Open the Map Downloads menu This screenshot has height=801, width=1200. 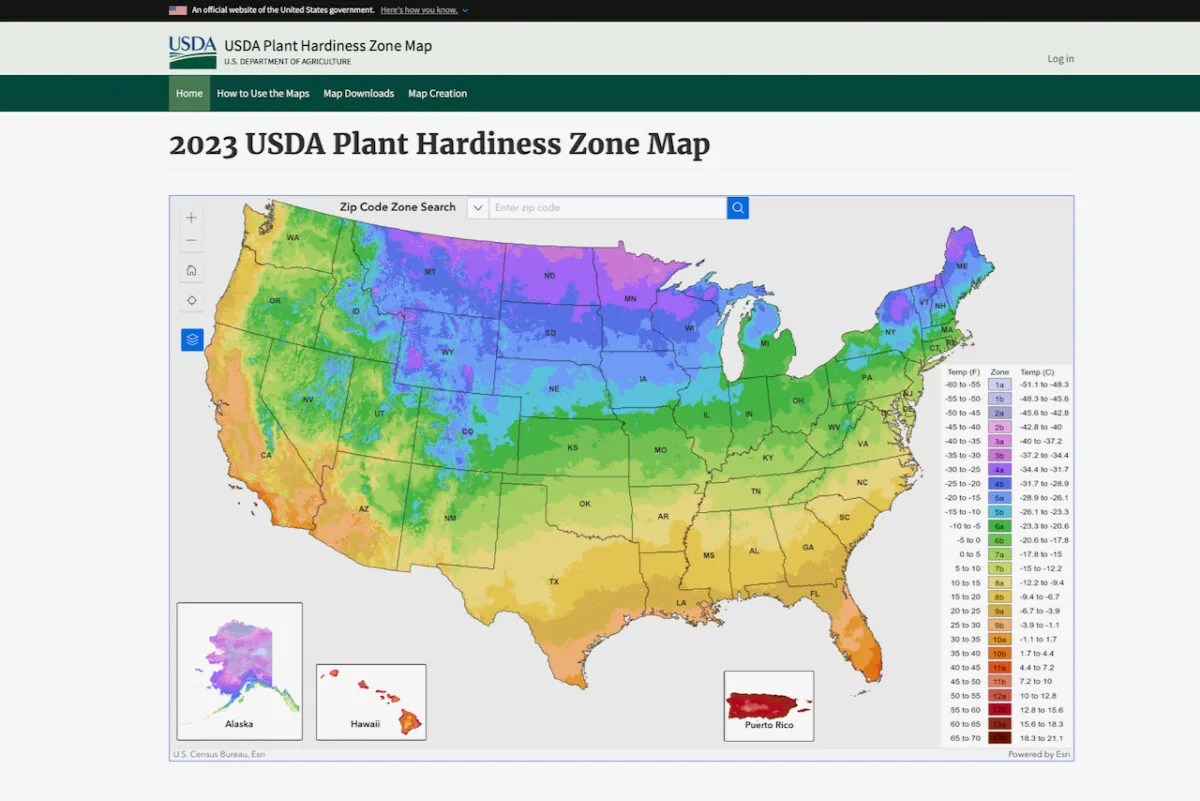click(359, 93)
